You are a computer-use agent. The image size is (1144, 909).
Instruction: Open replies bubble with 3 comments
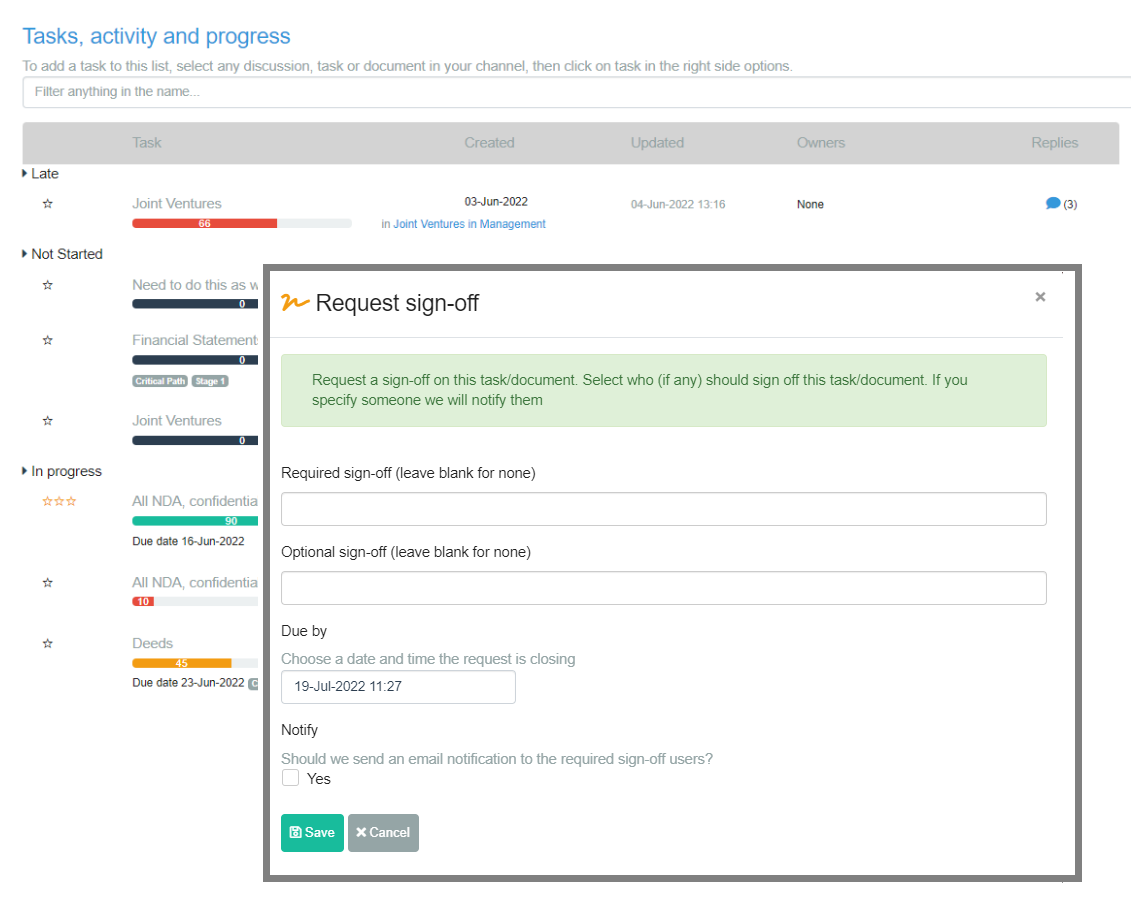pos(1052,204)
